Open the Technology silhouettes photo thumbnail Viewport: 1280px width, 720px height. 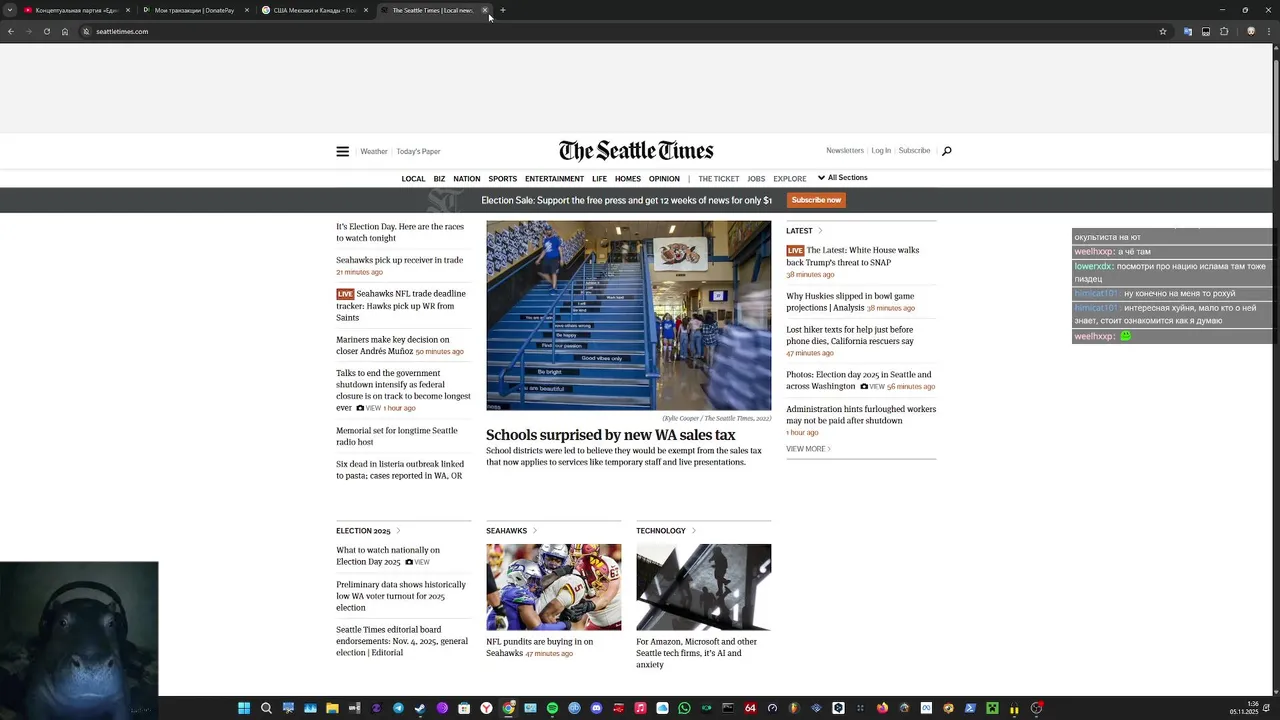coord(703,587)
